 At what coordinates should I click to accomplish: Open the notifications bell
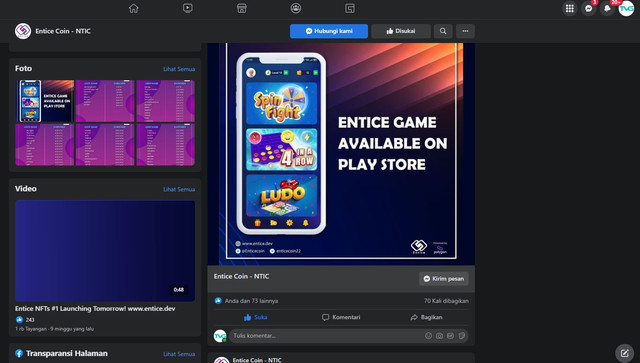[607, 8]
